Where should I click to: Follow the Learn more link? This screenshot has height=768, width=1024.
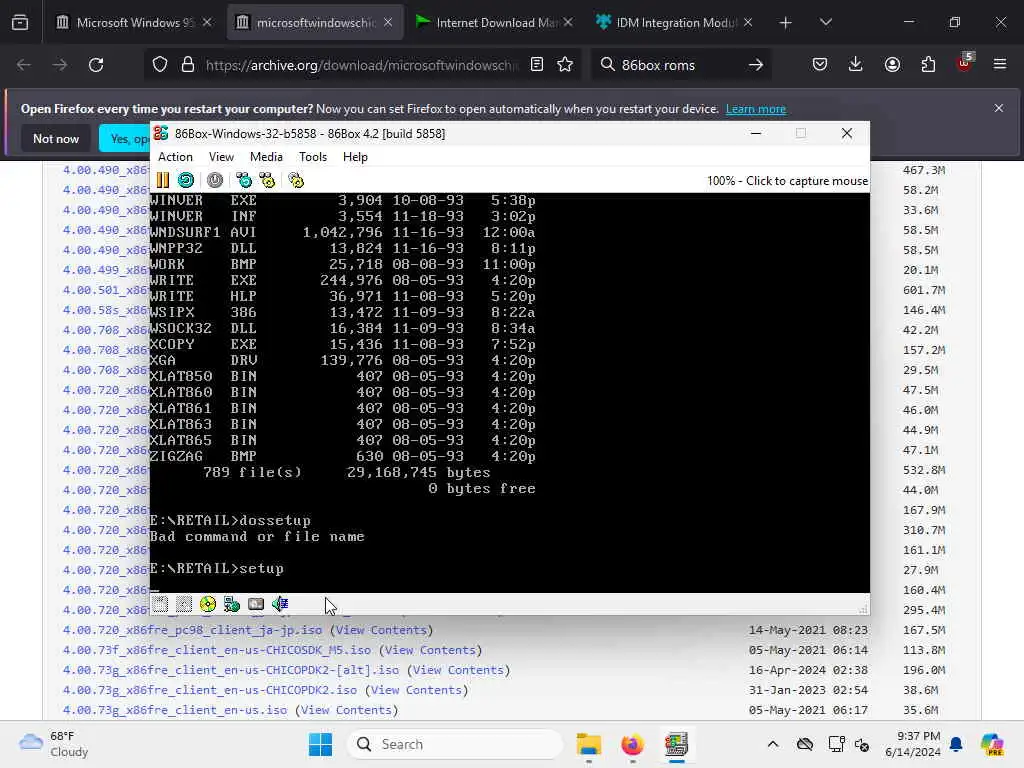(x=756, y=109)
